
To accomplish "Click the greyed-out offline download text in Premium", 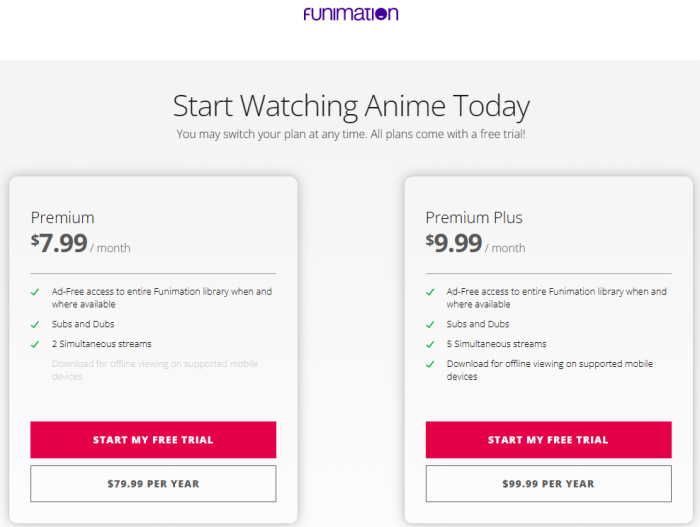I will (x=155, y=370).
